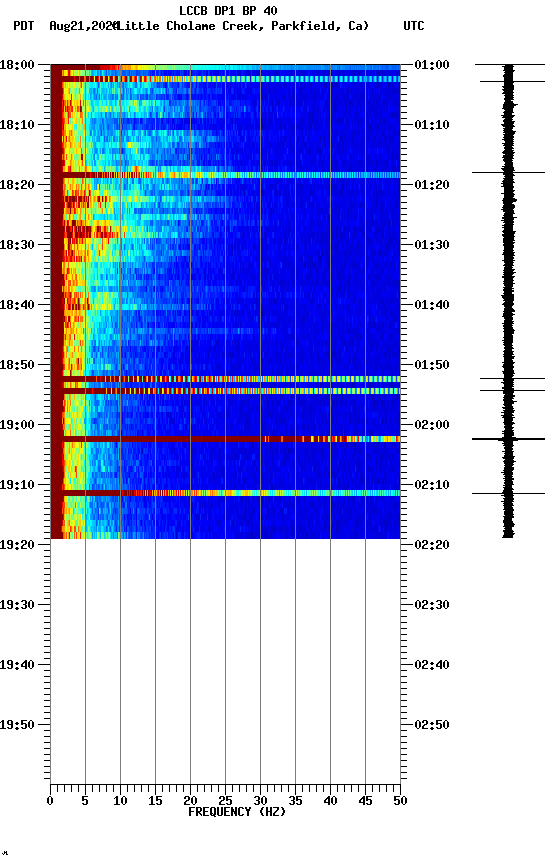Click the '01:00' UTC time label

point(432,65)
